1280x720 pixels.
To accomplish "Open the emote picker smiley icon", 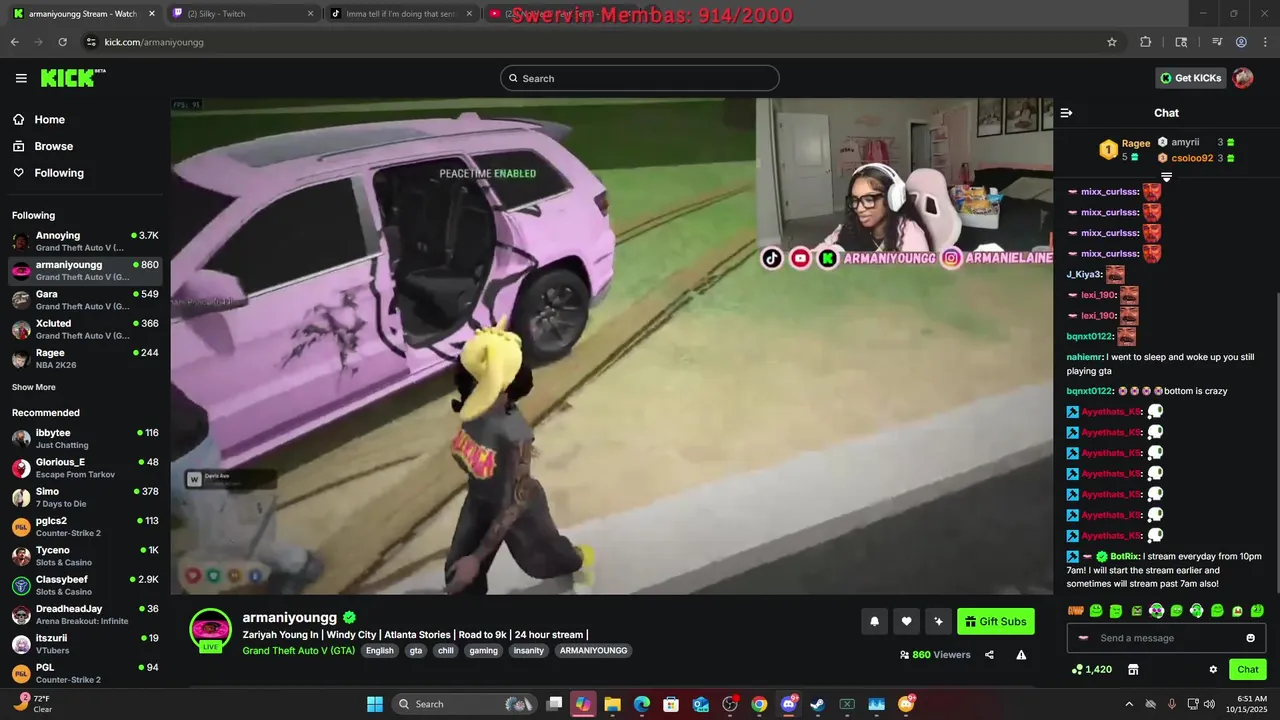I will coord(1250,638).
